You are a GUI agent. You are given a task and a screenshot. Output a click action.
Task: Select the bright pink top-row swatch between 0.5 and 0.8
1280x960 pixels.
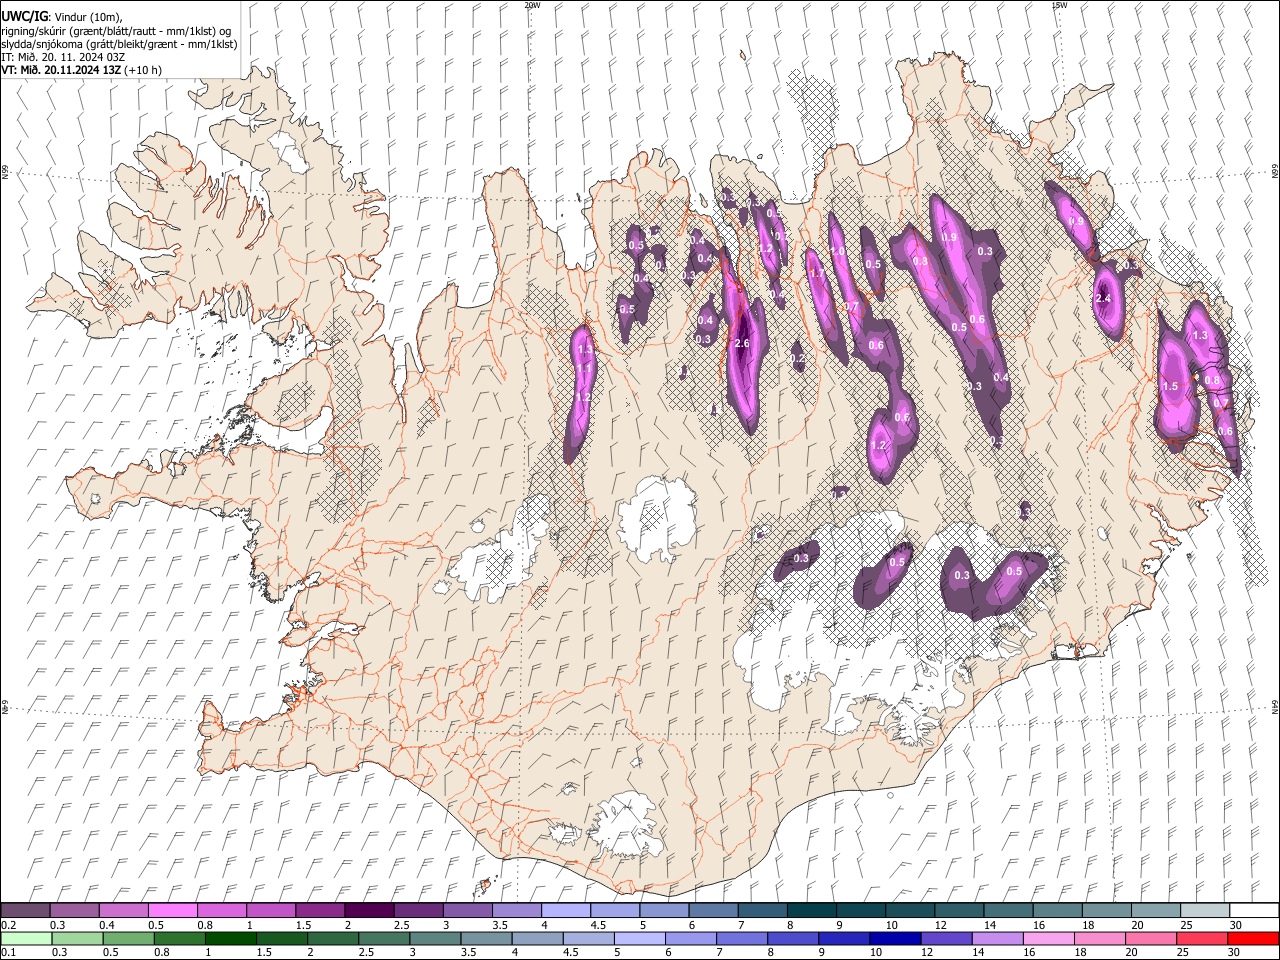[x=172, y=910]
